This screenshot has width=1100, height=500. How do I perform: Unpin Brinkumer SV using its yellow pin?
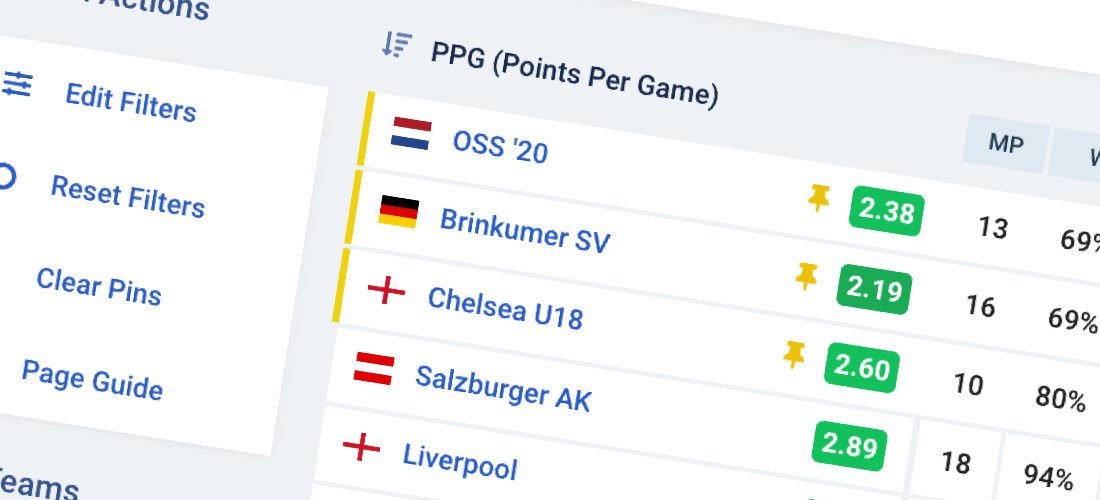(819, 198)
